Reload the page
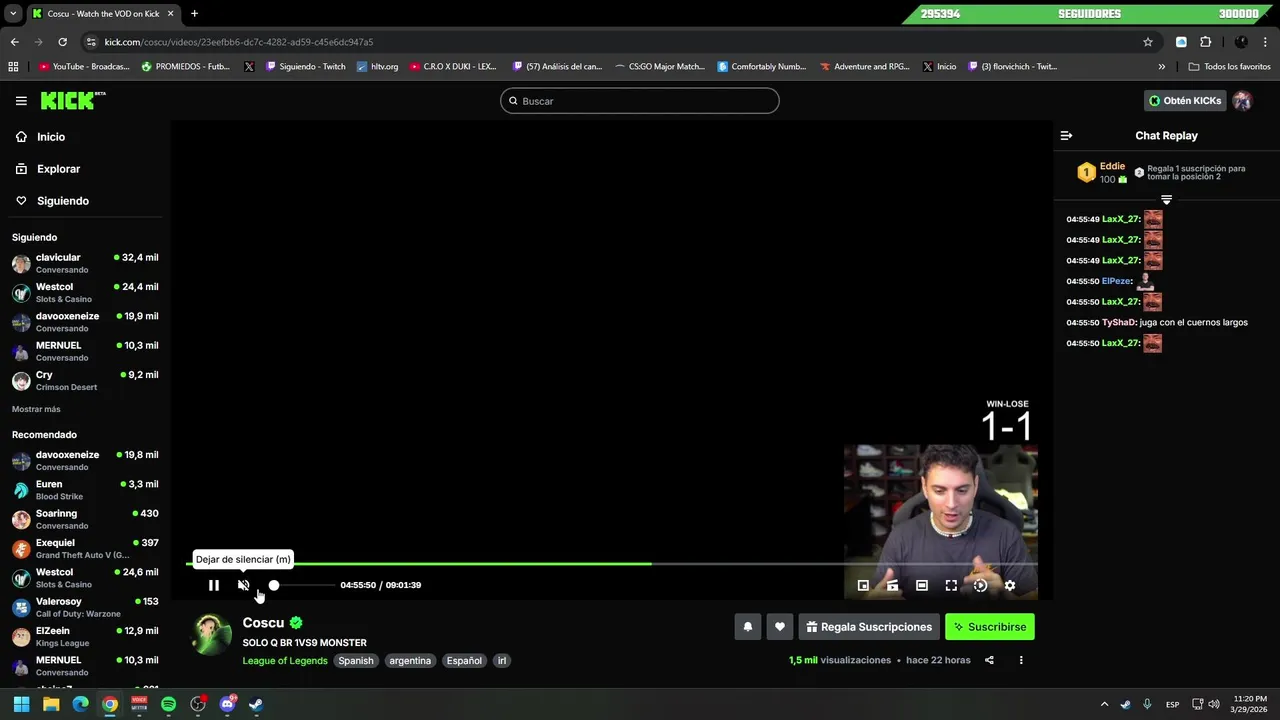This screenshot has height=720, width=1280. pyautogui.click(x=62, y=42)
